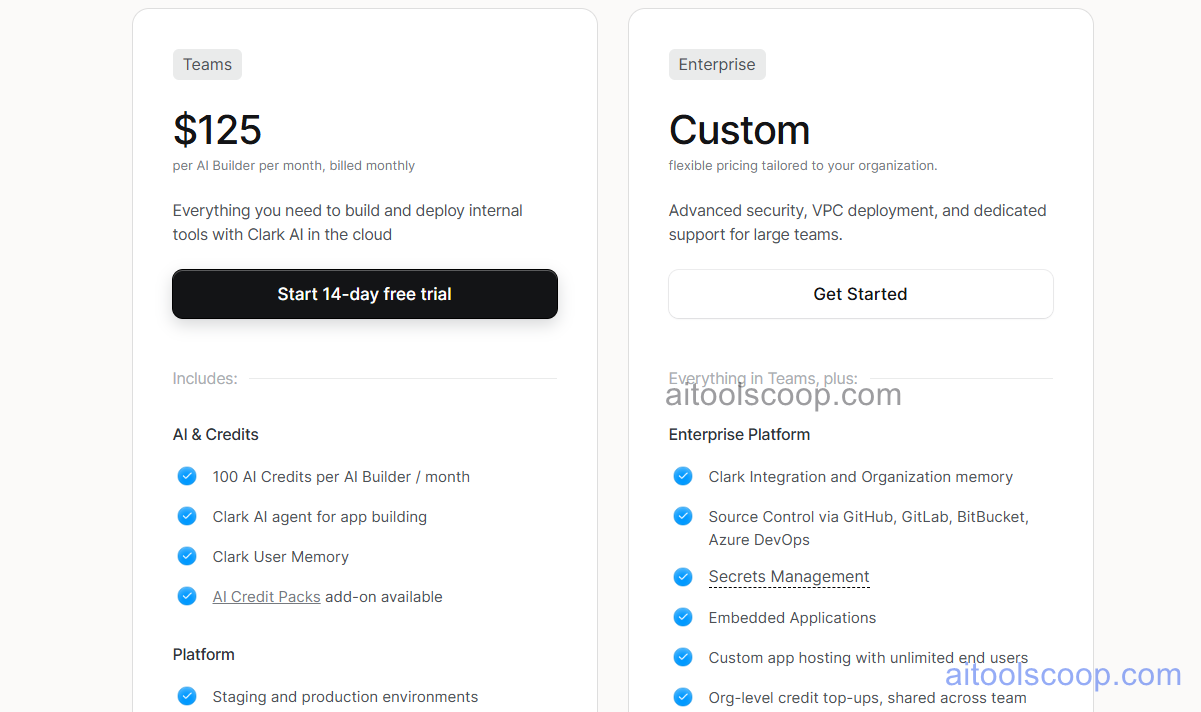Click the checkmark beside Clark Integration
1201x712 pixels.
tap(683, 476)
